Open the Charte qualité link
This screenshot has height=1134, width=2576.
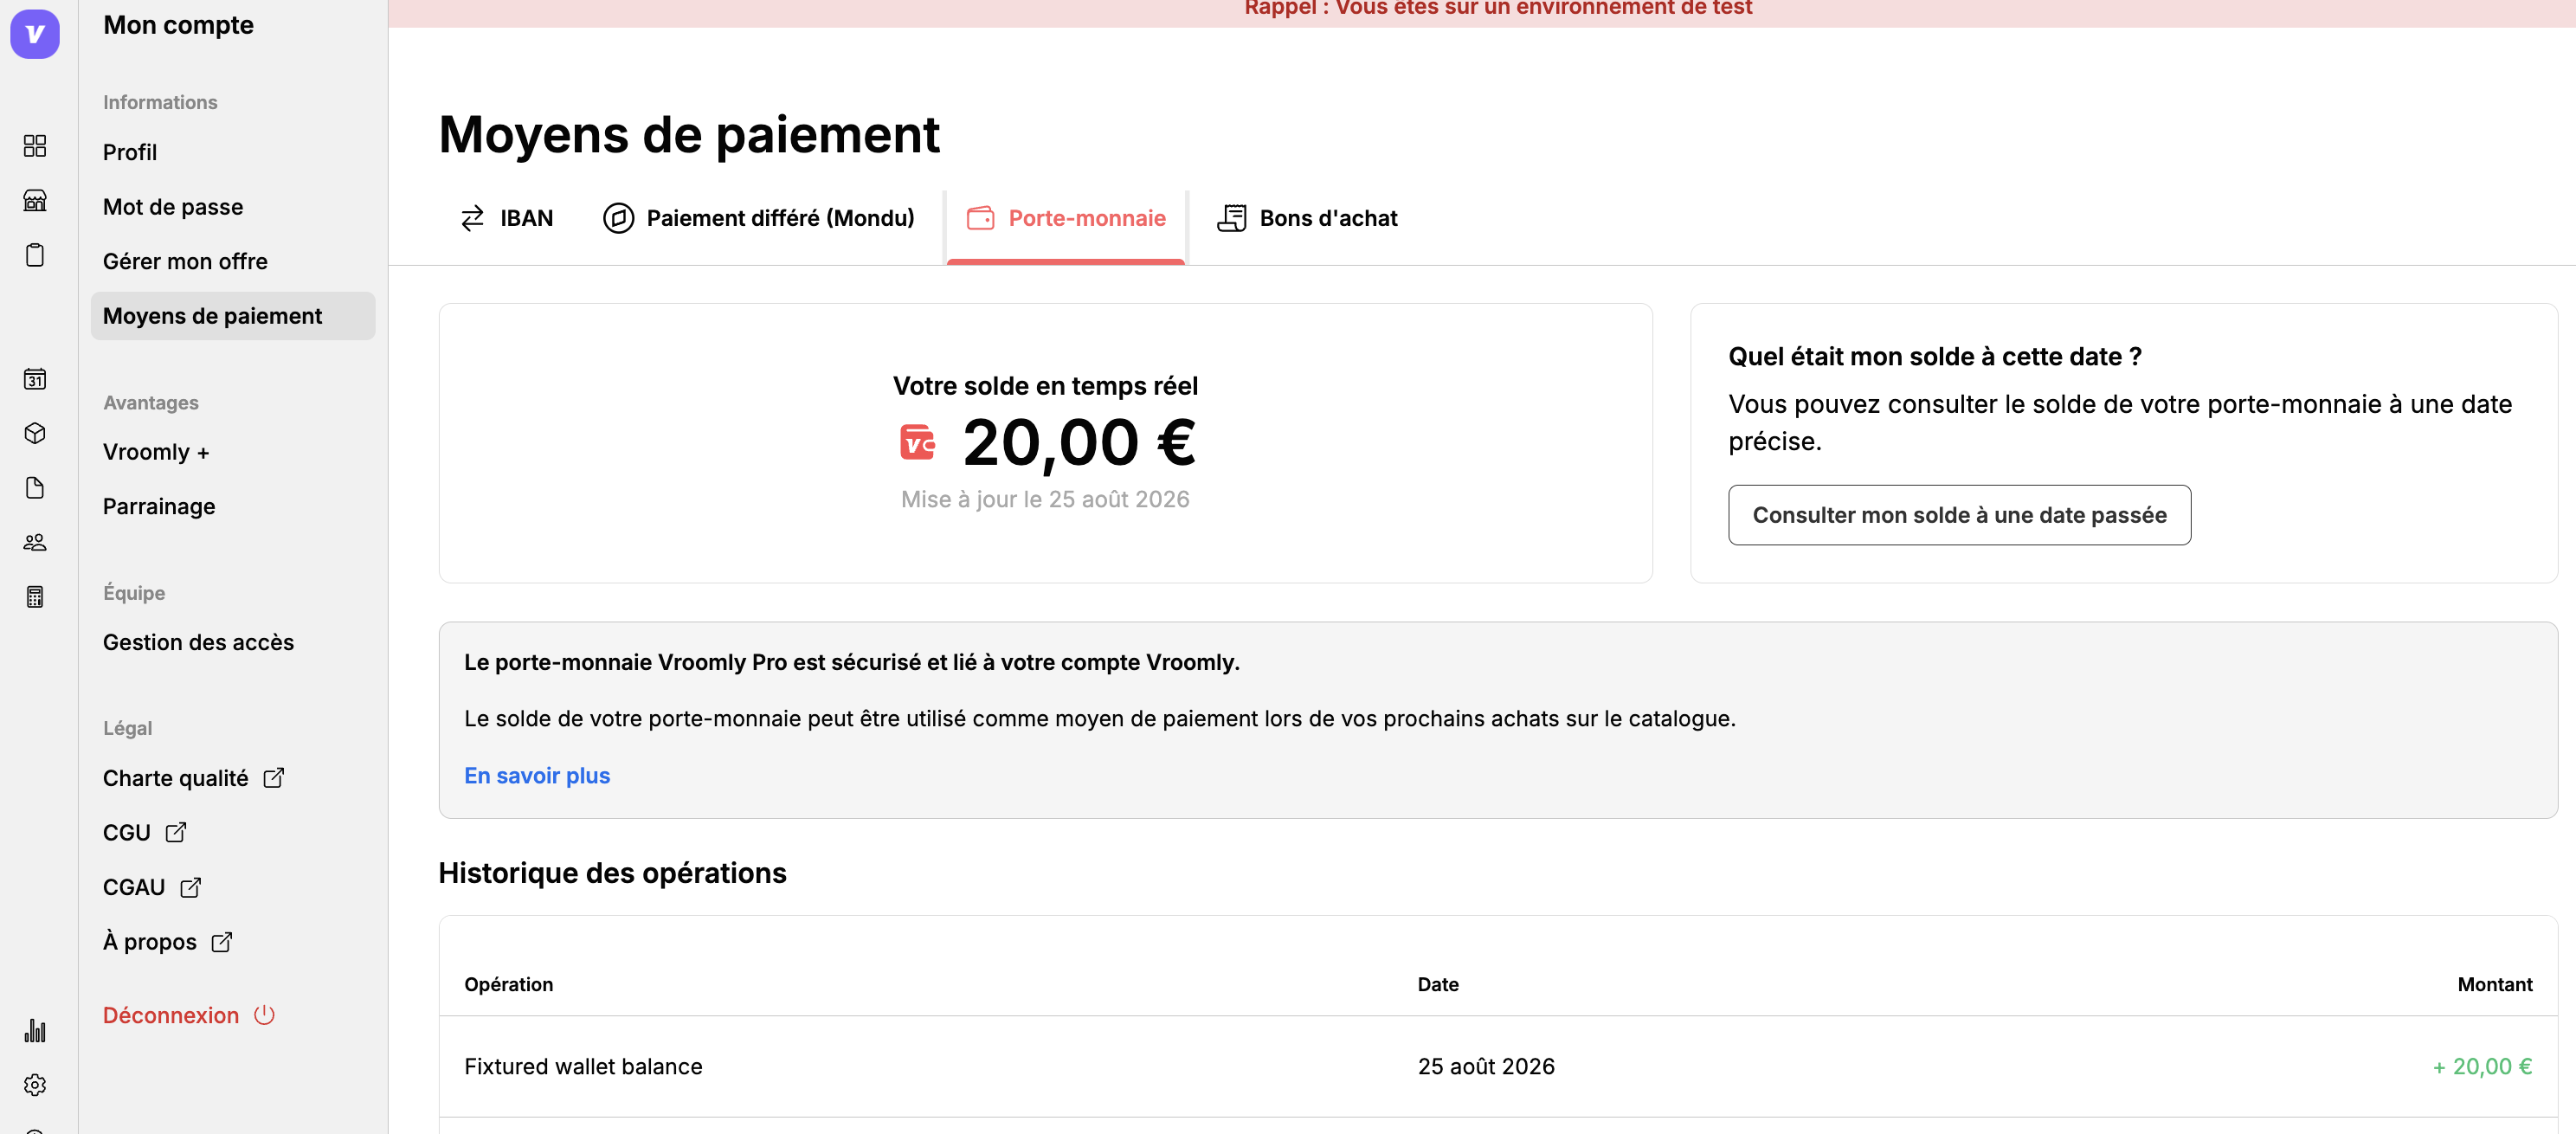(194, 778)
